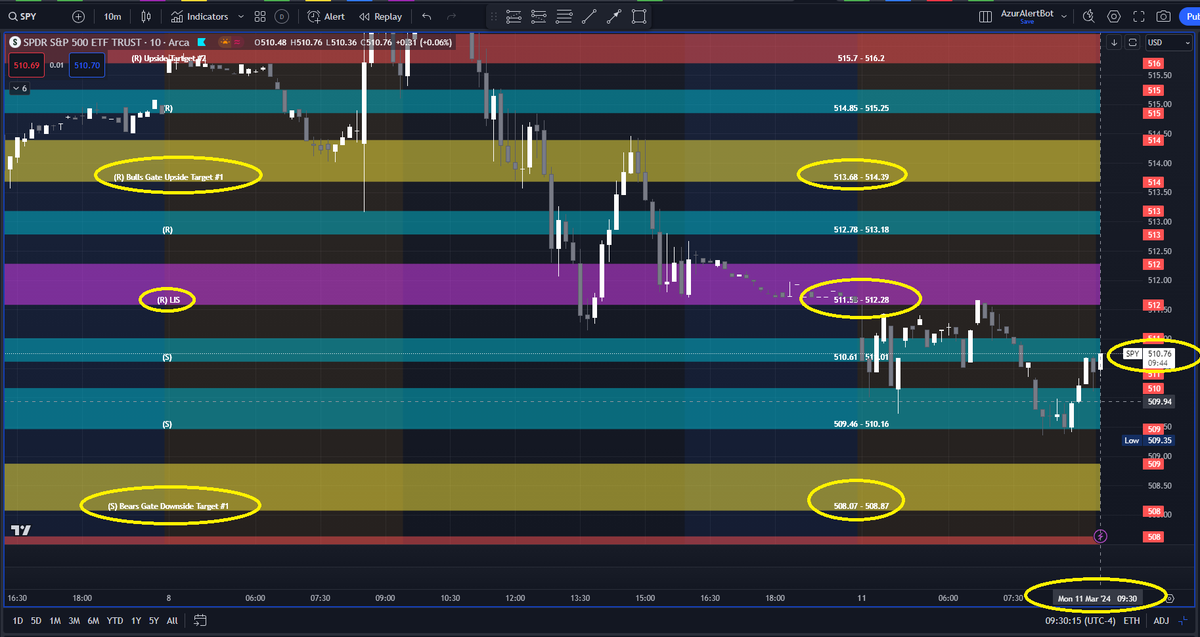Toggle the ADJ adjusted data option
This screenshot has width=1200, height=637.
pos(1162,620)
